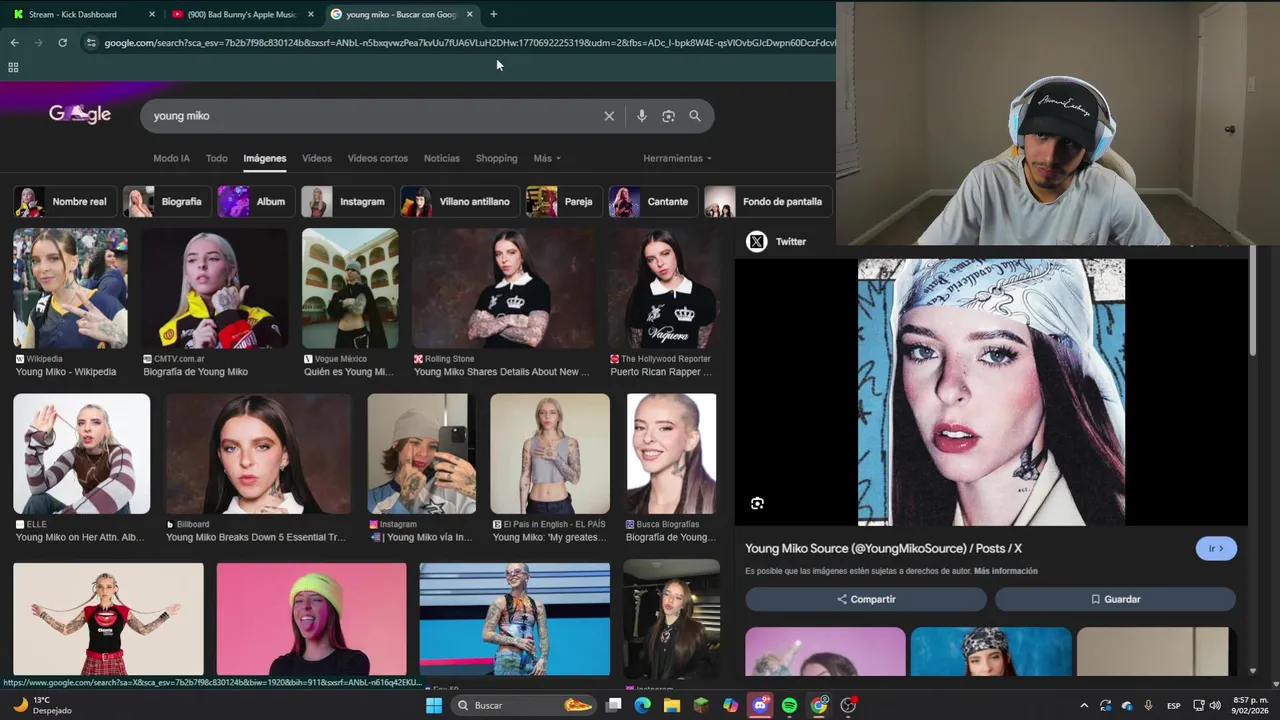This screenshot has height=720, width=1280.
Task: Filter images by Cantante chip
Action: click(653, 201)
